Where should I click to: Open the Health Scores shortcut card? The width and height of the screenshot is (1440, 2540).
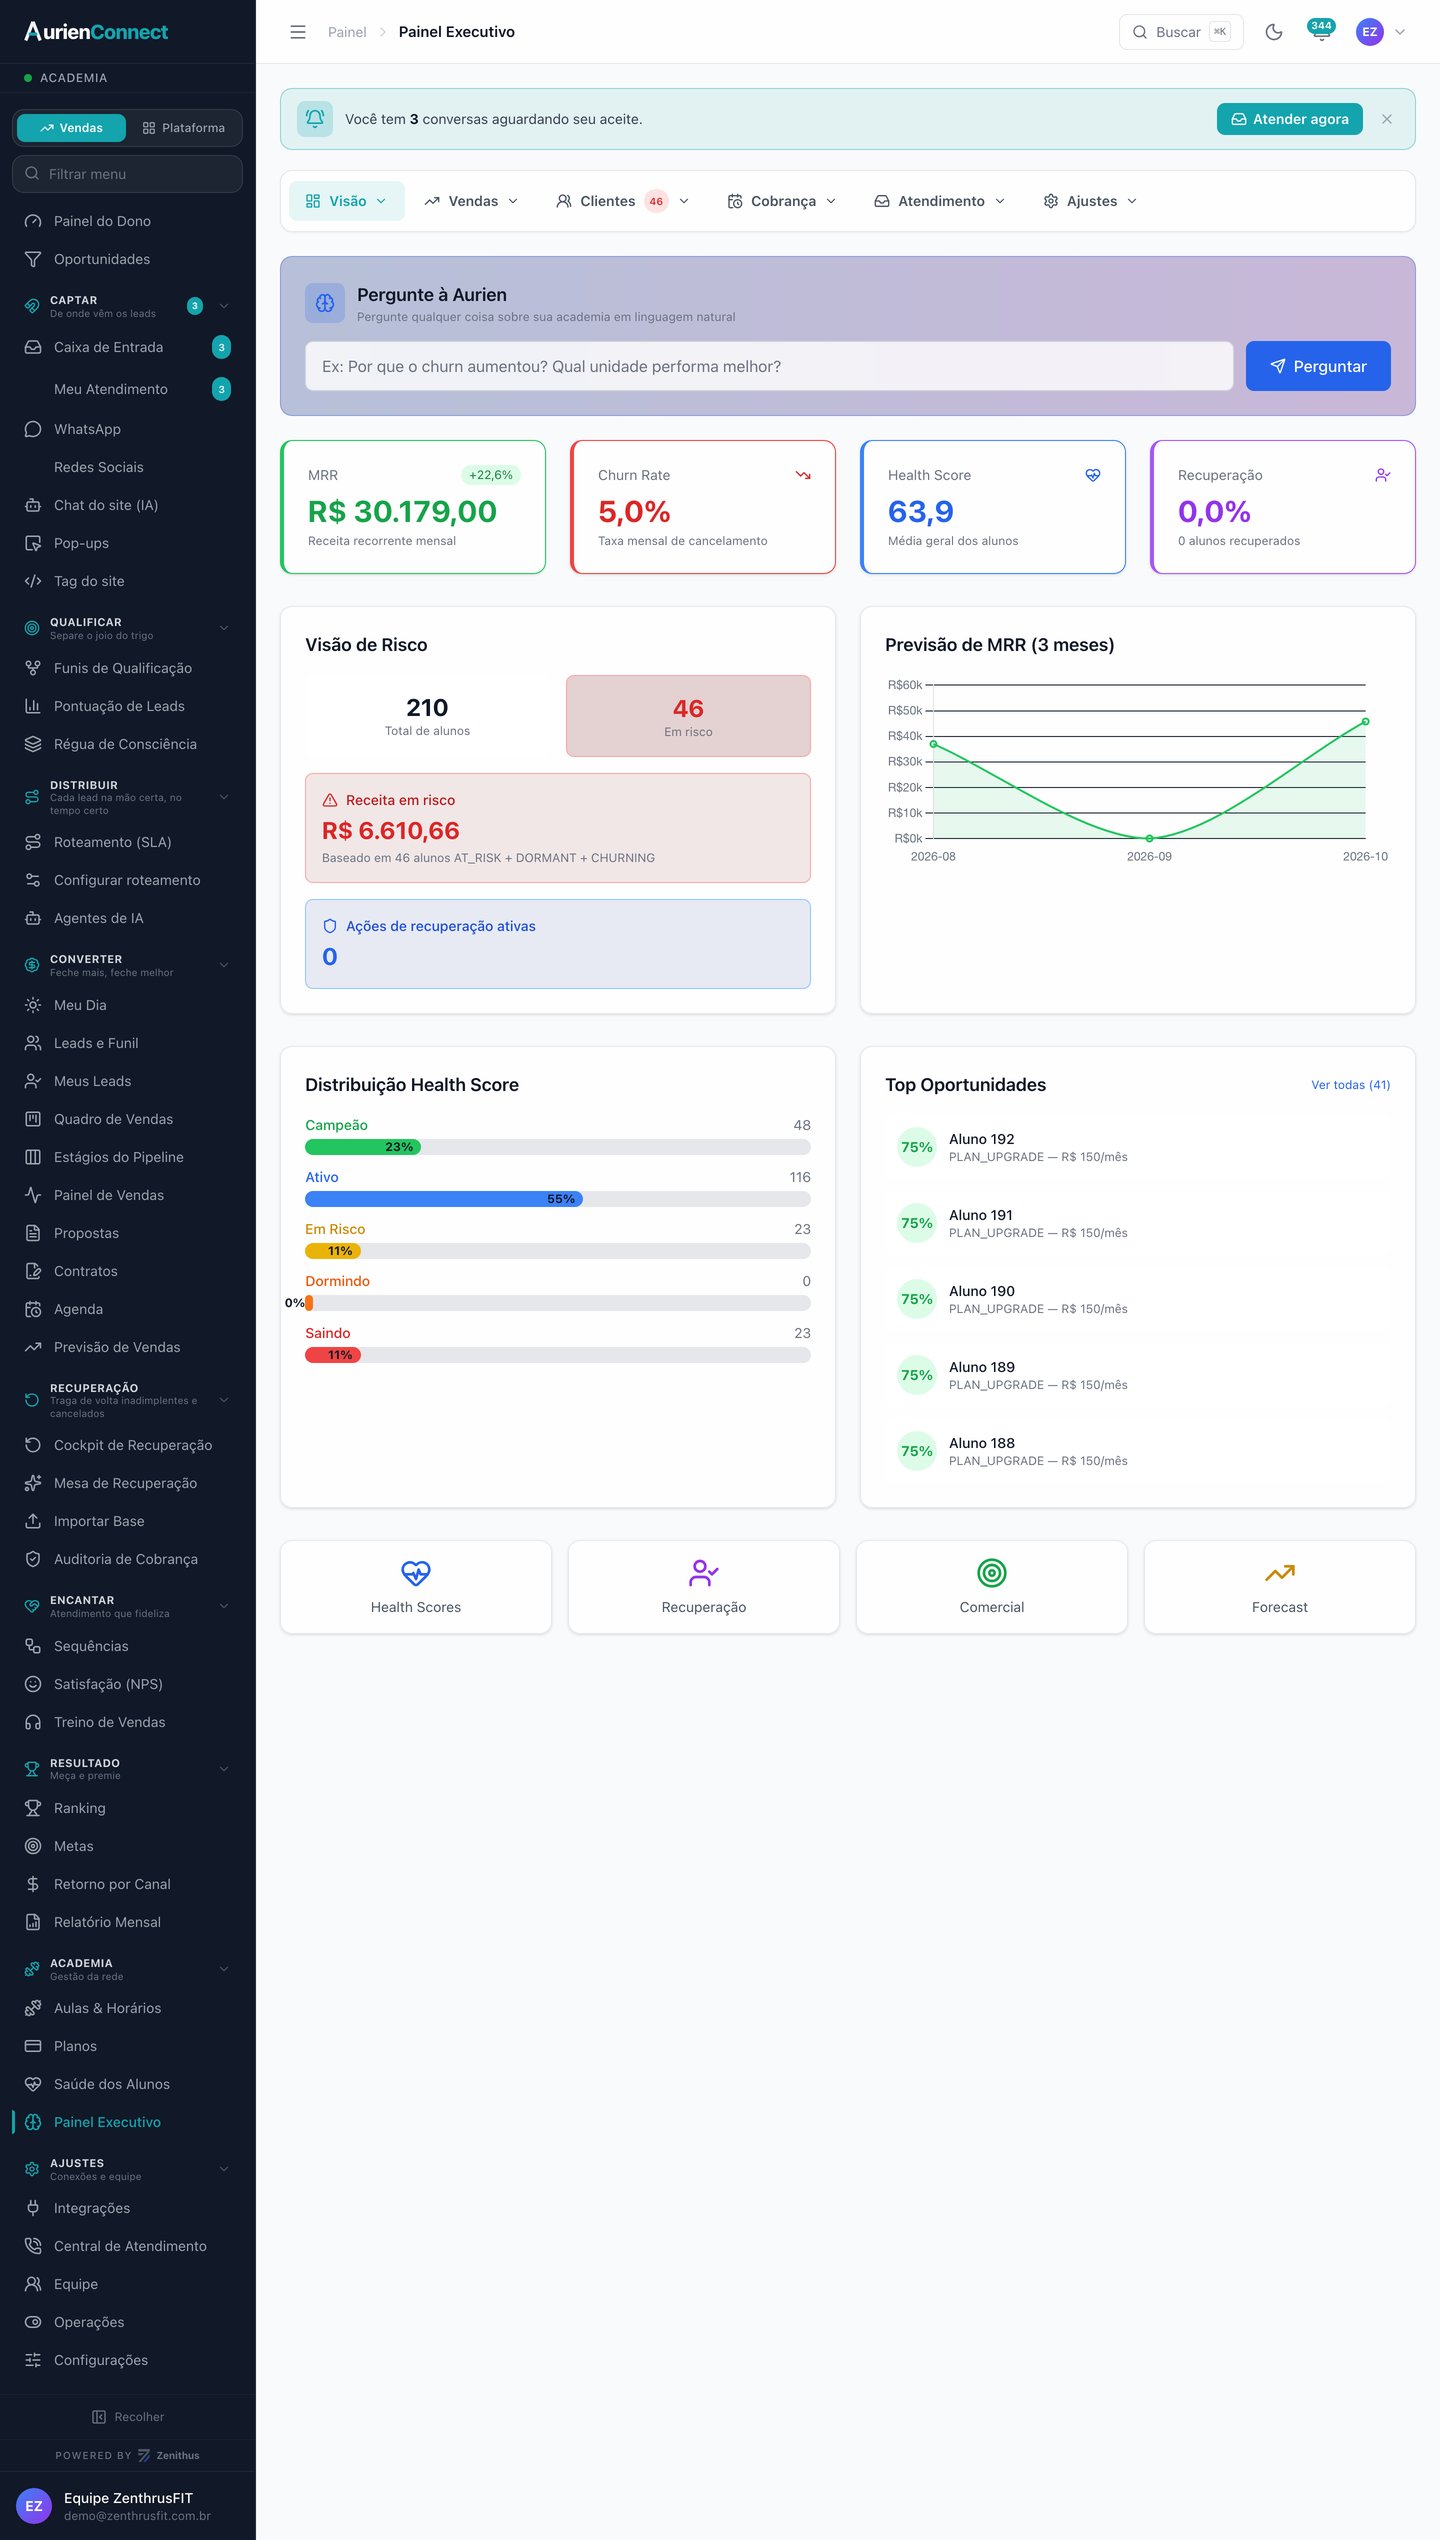click(416, 1587)
